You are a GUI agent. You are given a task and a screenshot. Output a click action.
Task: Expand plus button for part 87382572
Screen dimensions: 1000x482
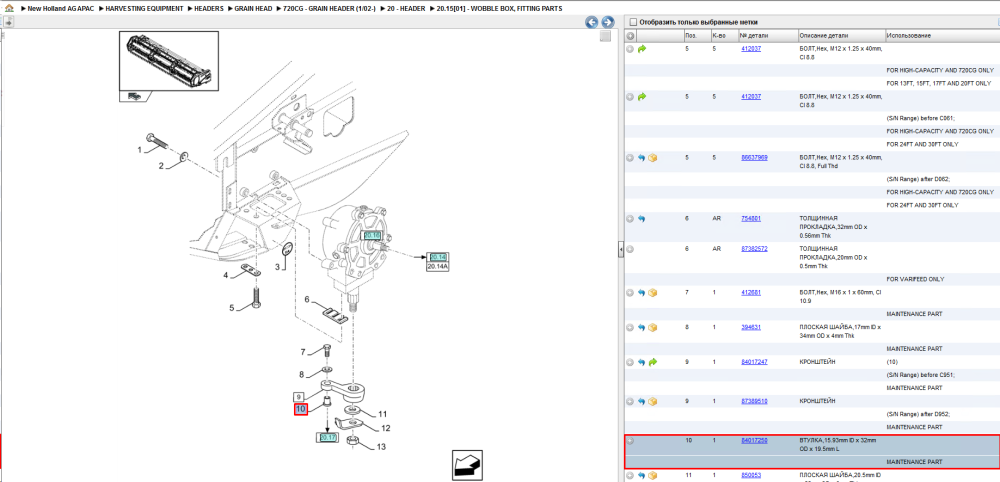point(630,249)
